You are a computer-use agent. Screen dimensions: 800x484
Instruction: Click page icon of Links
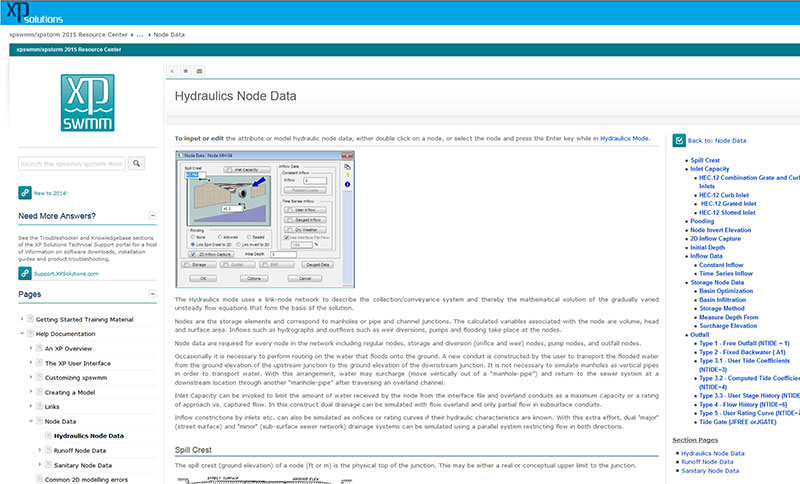tap(39, 406)
